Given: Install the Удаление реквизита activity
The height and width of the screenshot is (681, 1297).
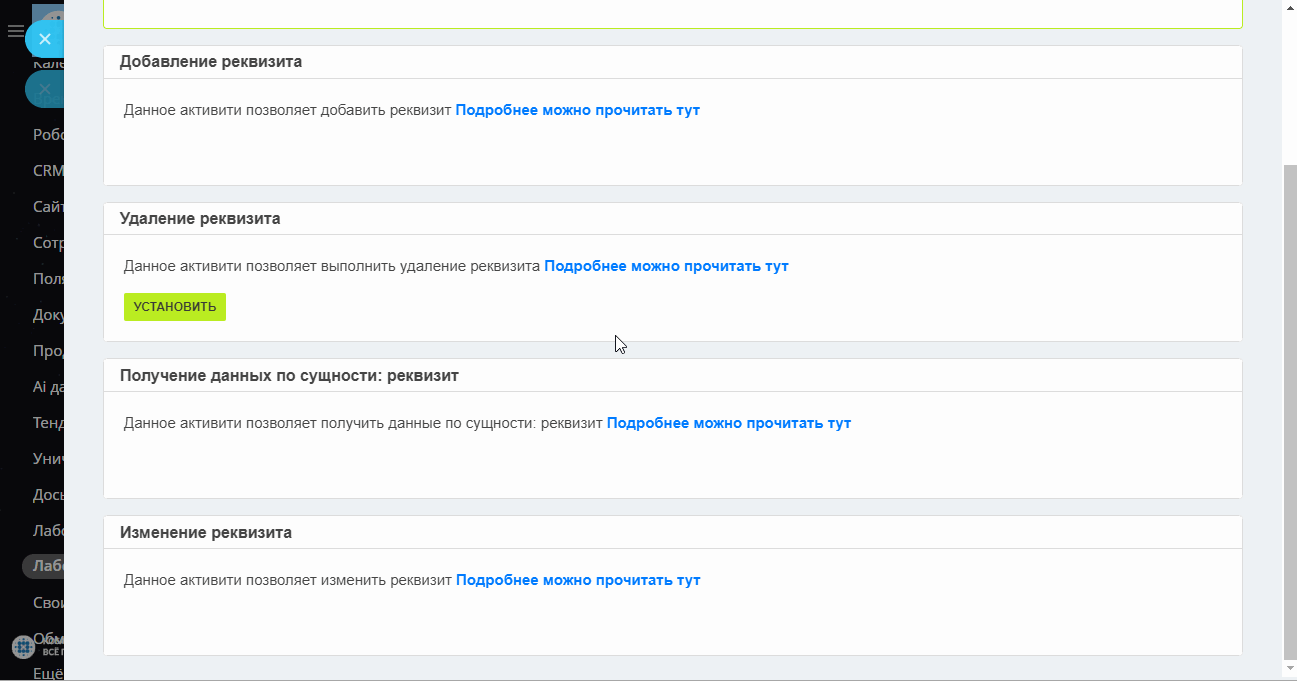Looking at the screenshot, I should (175, 307).
